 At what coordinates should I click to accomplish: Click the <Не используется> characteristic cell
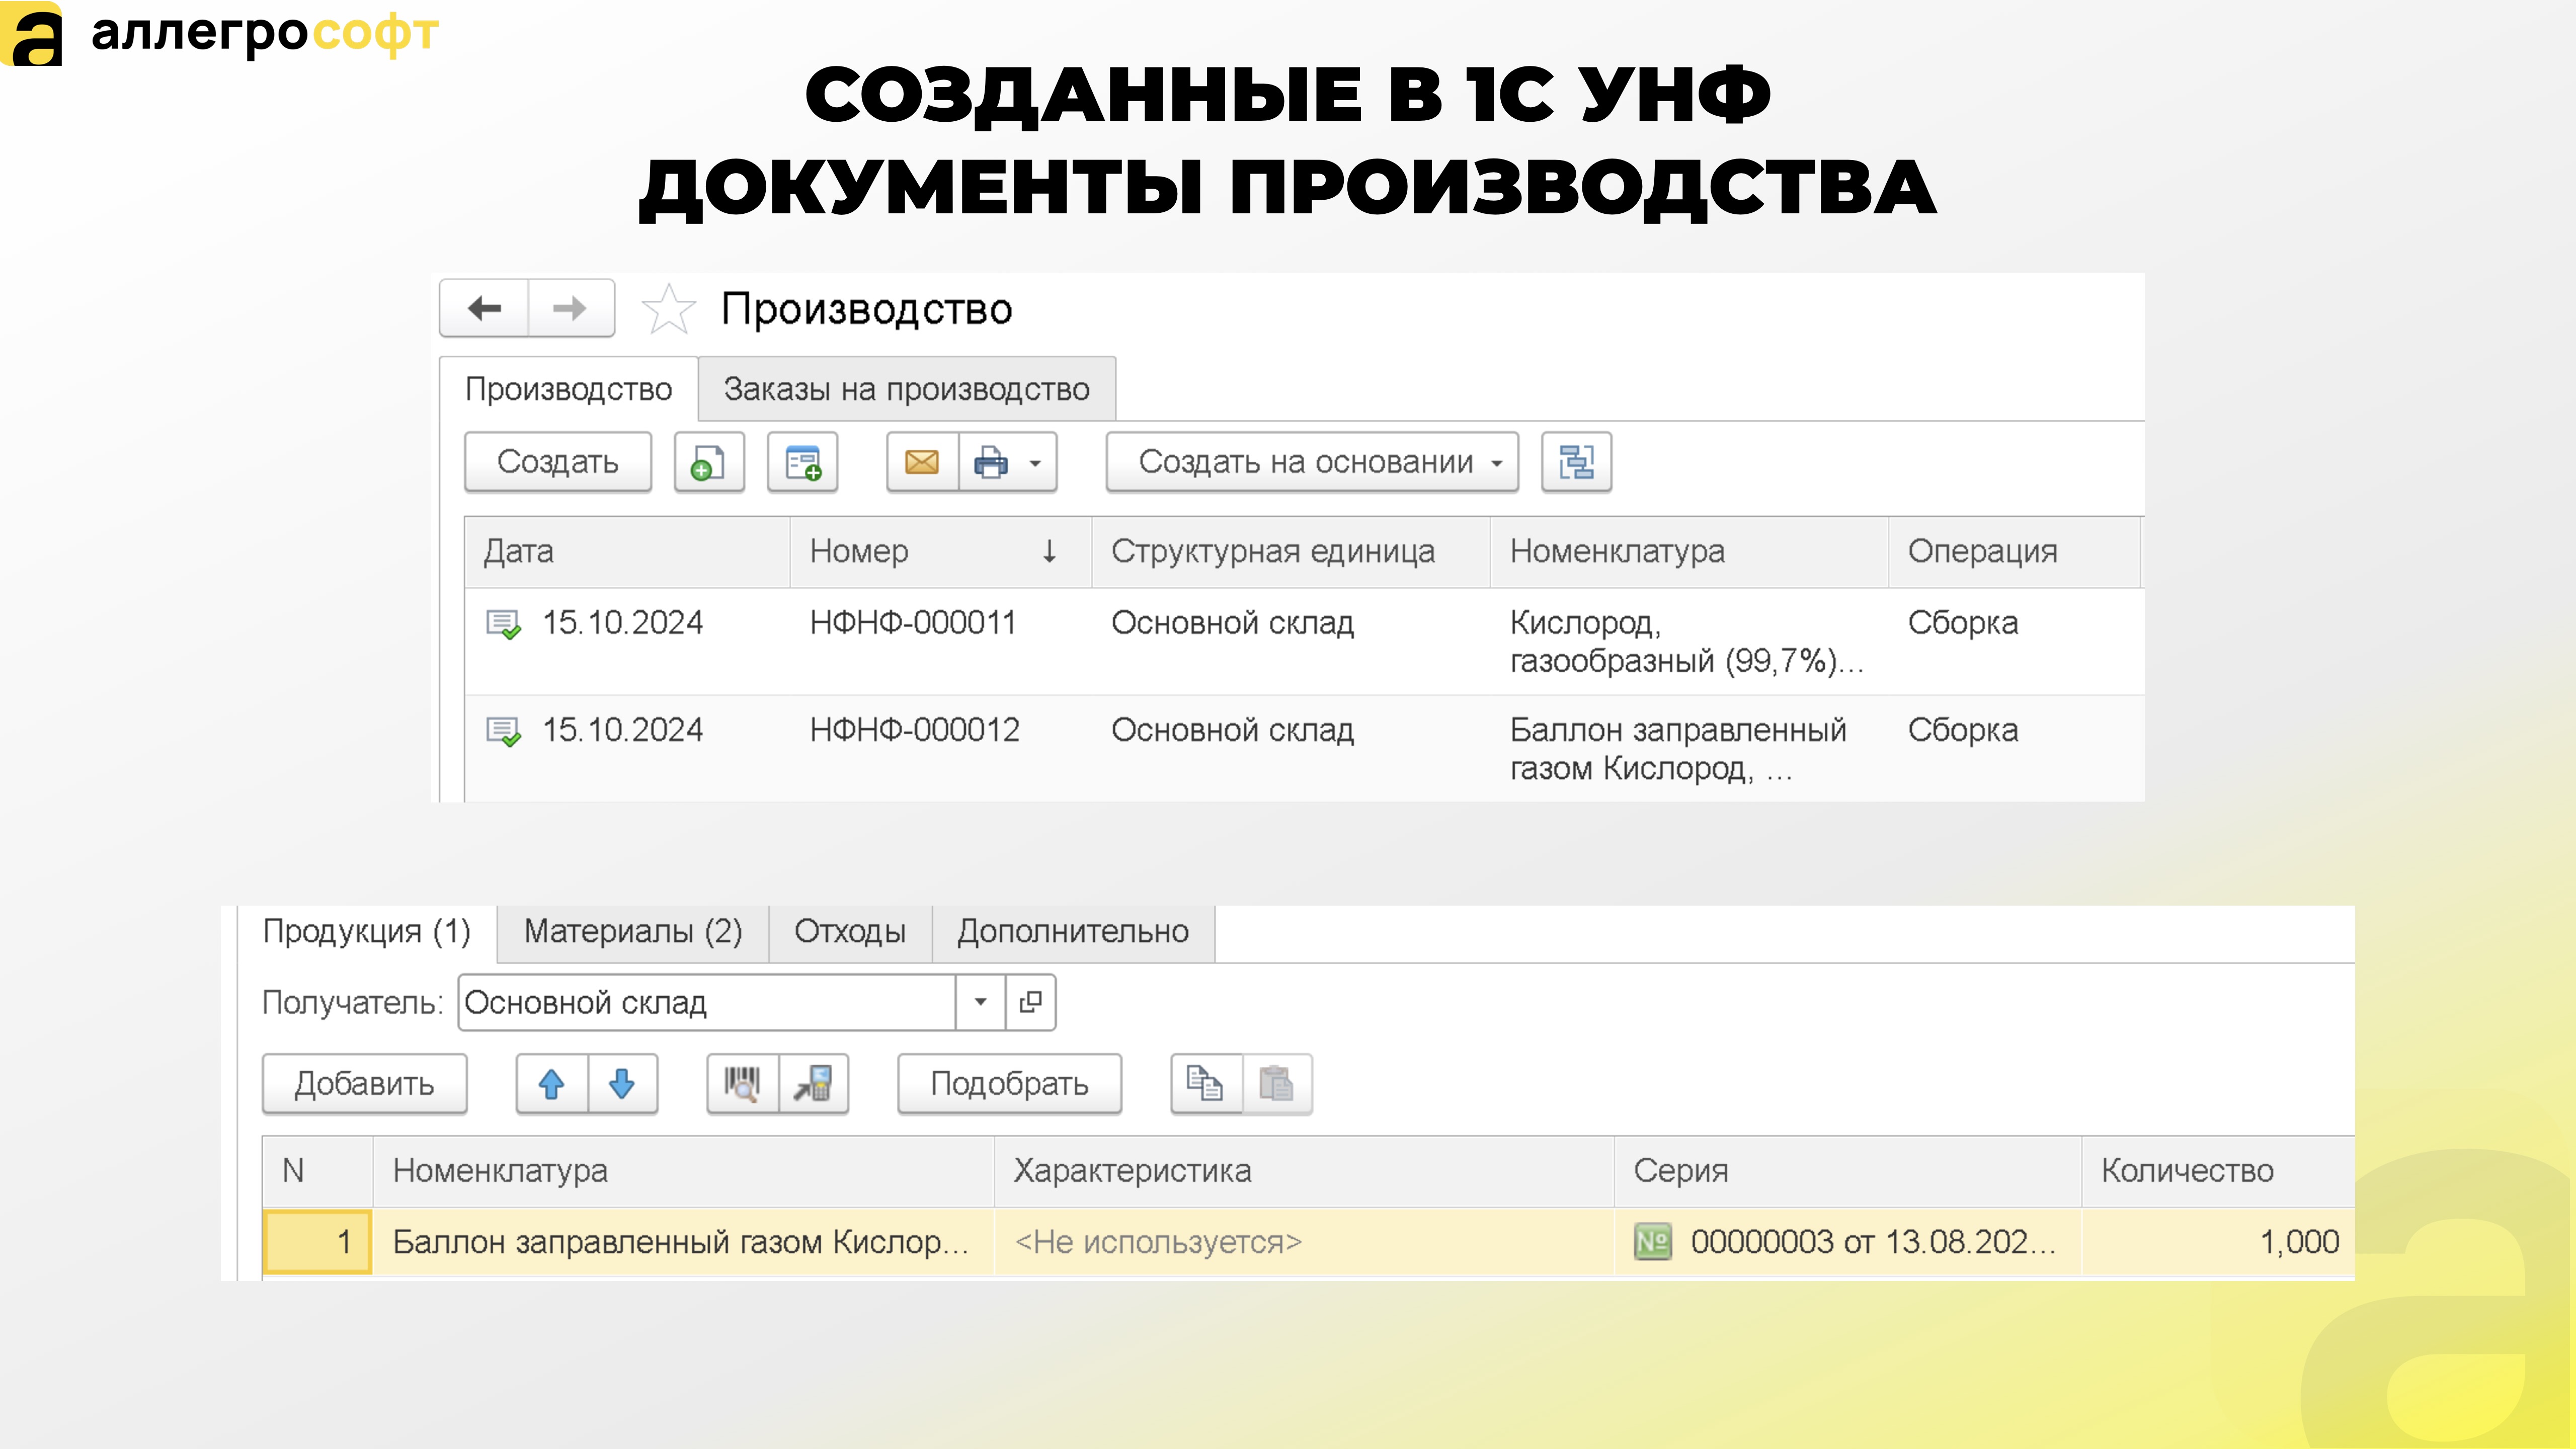click(1304, 1242)
